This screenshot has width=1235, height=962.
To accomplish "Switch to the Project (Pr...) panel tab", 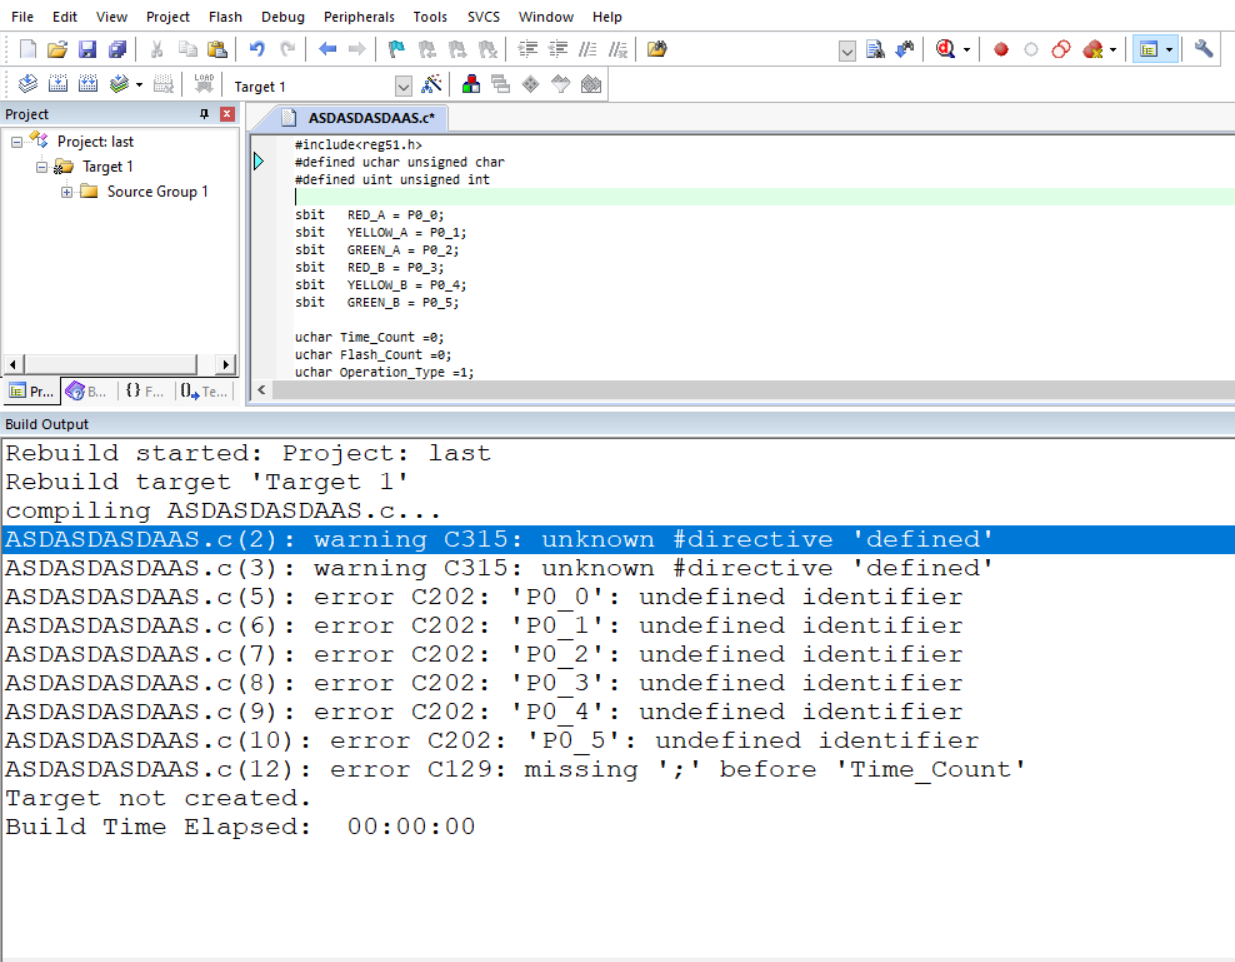I will [x=31, y=391].
